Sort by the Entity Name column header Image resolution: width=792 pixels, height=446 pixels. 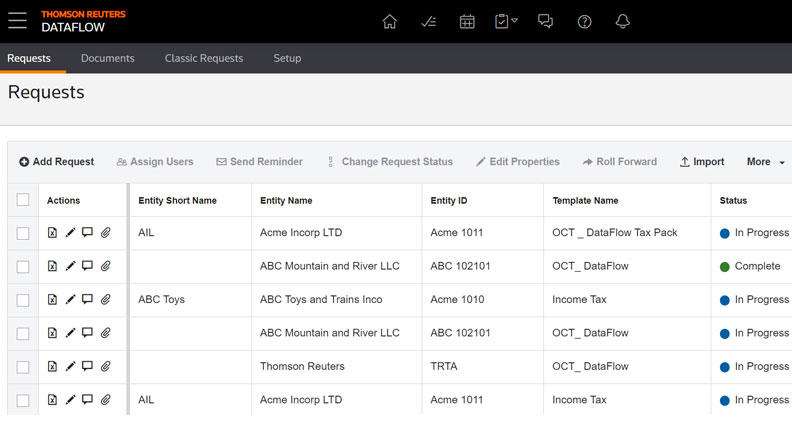coord(286,201)
